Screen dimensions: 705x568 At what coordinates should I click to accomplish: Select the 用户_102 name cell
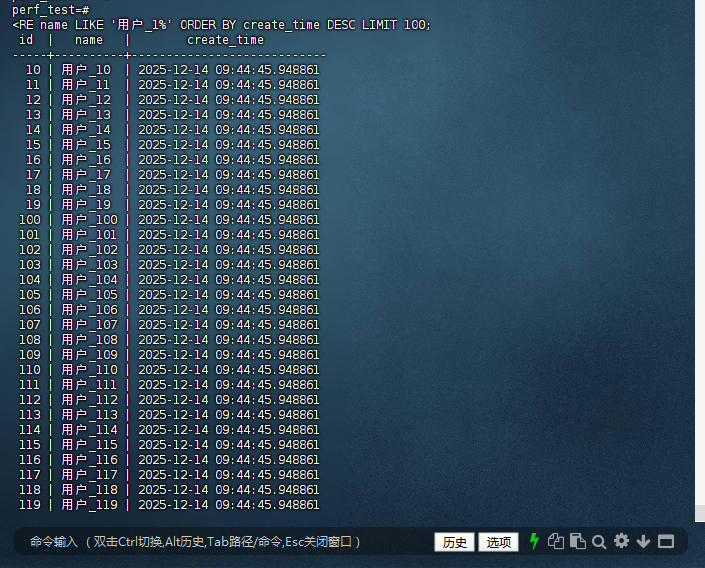[89, 250]
